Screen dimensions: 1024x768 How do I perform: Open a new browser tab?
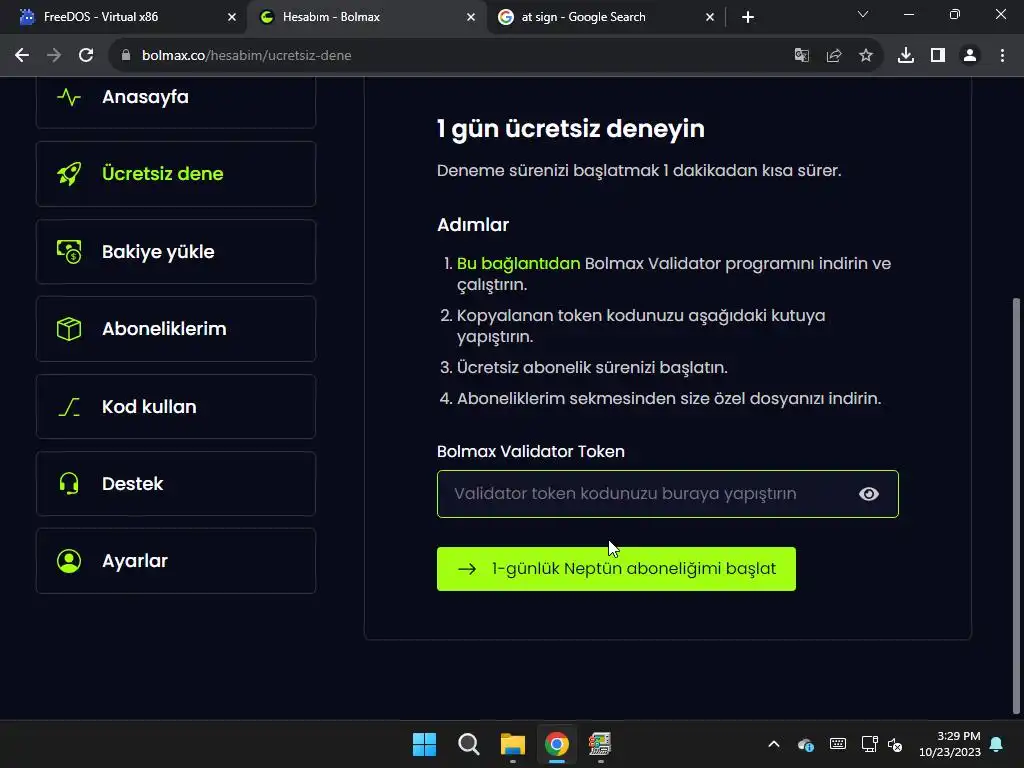748,17
